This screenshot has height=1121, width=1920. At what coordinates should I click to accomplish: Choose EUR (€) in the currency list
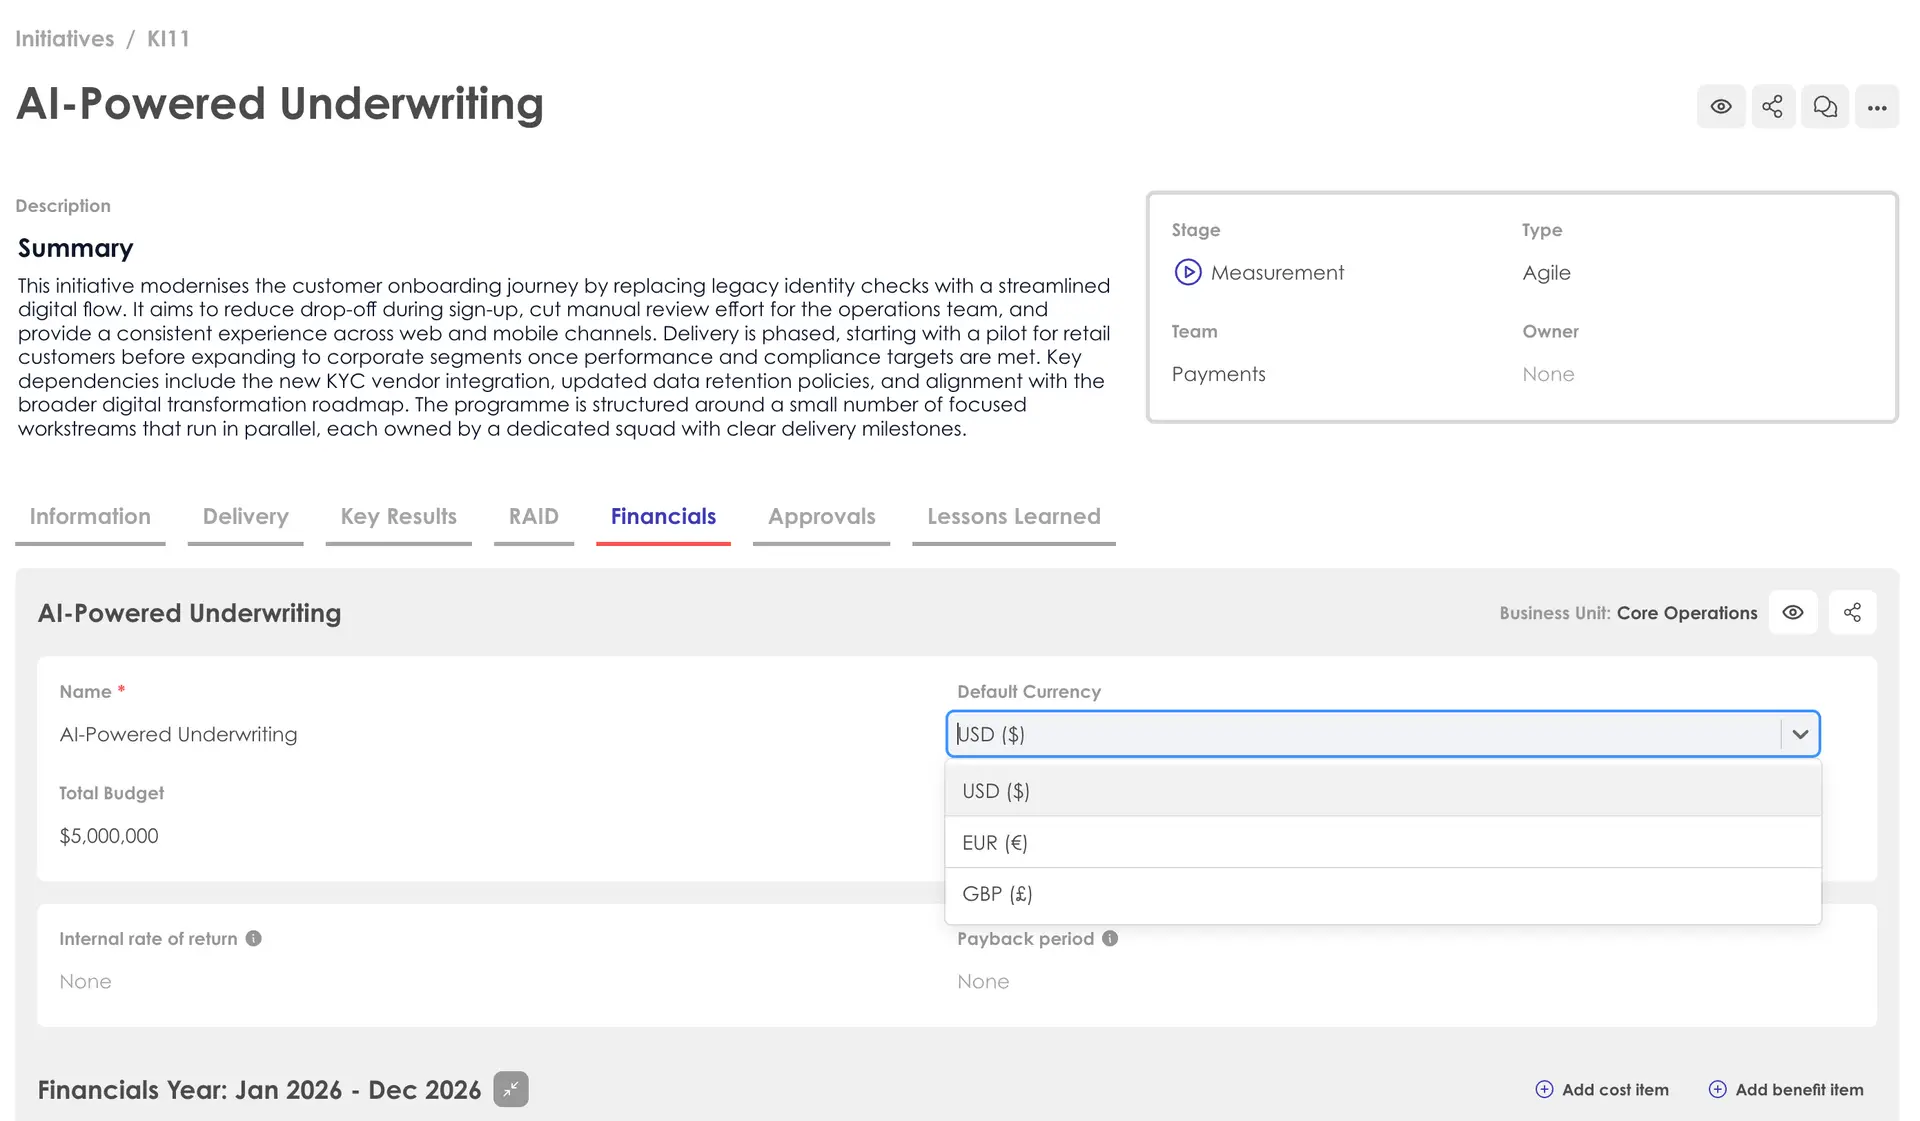pos(1383,842)
